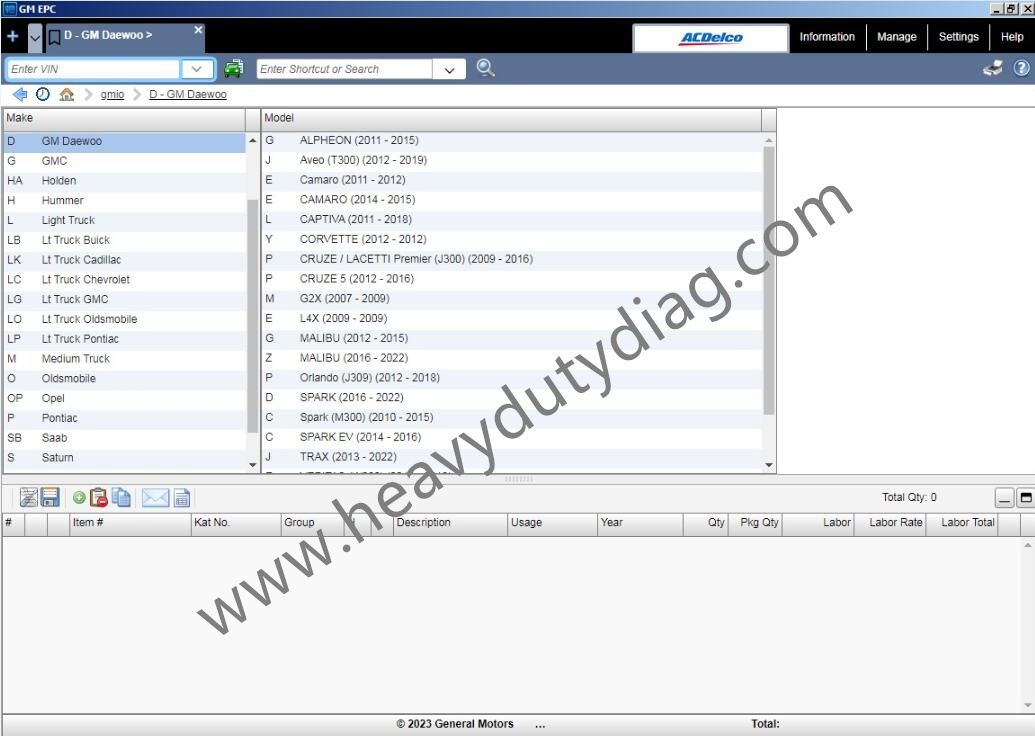Screen dimensions: 1035x736
Task: Sort by the Item # column header
Action: (x=129, y=523)
